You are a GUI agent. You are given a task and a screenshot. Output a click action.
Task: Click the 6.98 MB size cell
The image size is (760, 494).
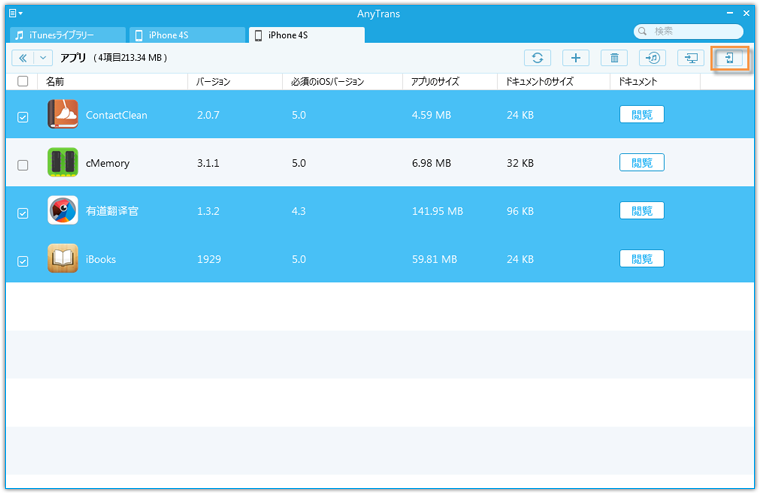431,163
